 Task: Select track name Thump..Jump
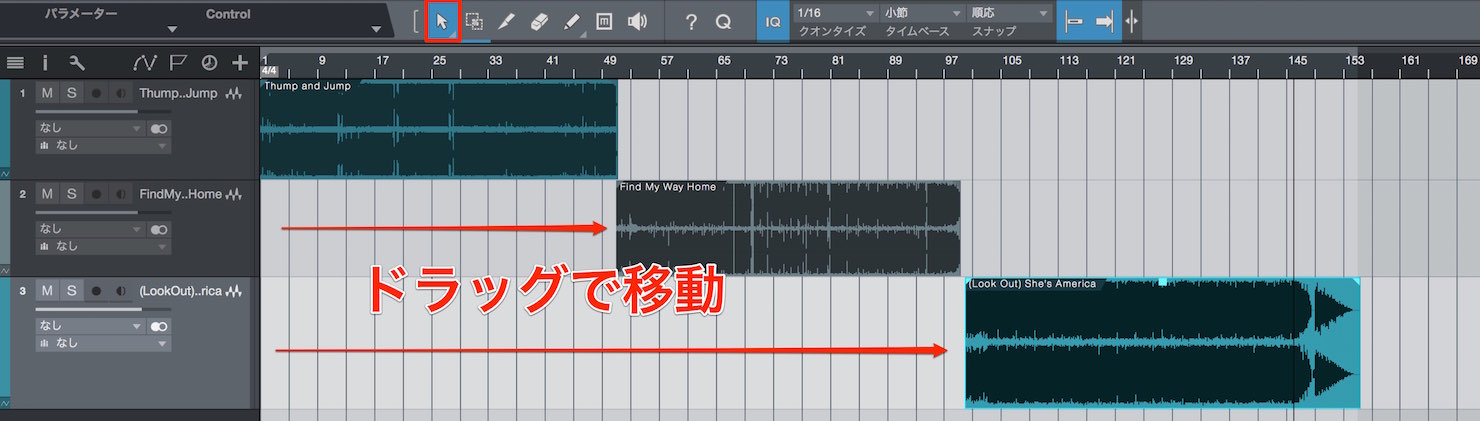180,94
